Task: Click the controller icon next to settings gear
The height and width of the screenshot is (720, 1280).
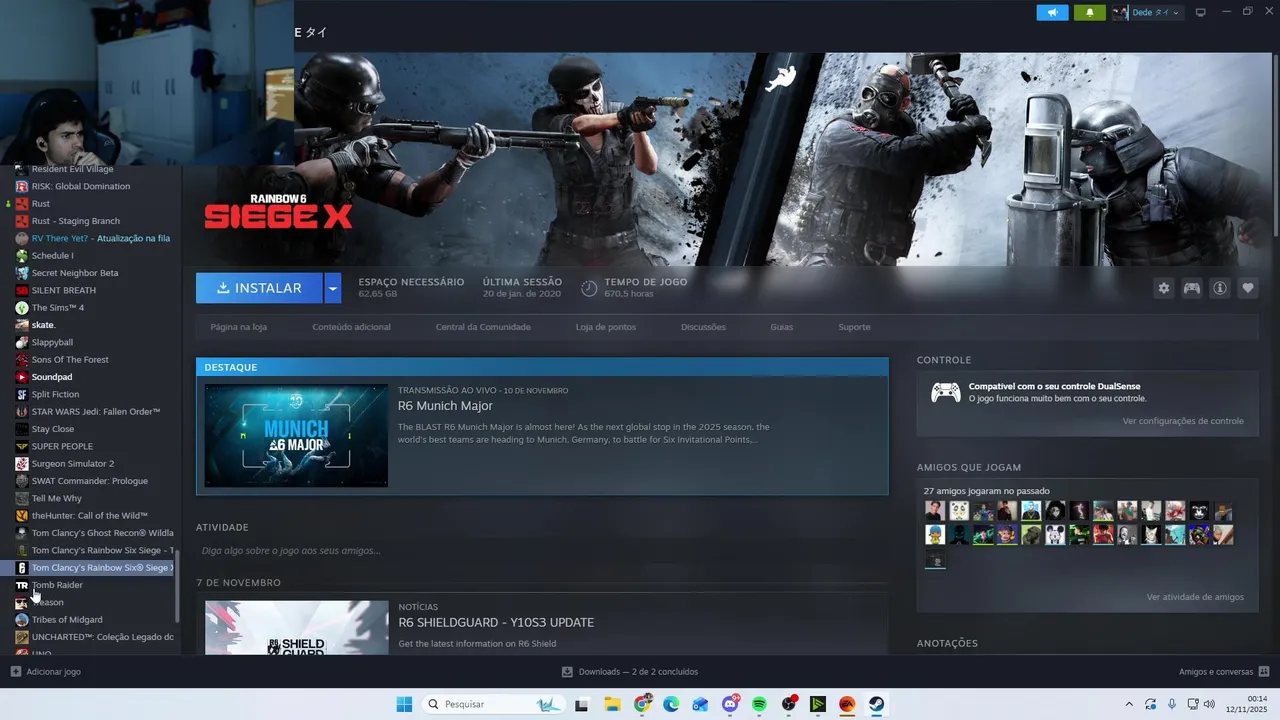Action: pos(1192,288)
